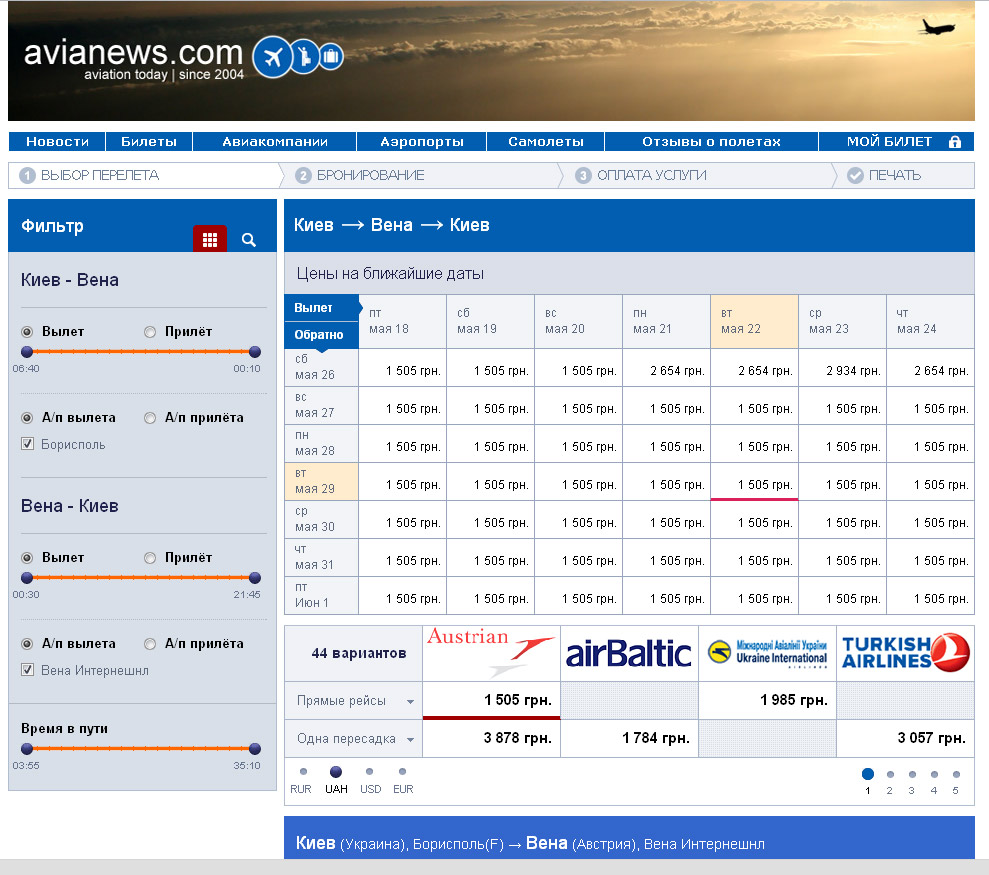Go to Отзывы о полетах page
This screenshot has width=989, height=875.
coord(711,142)
